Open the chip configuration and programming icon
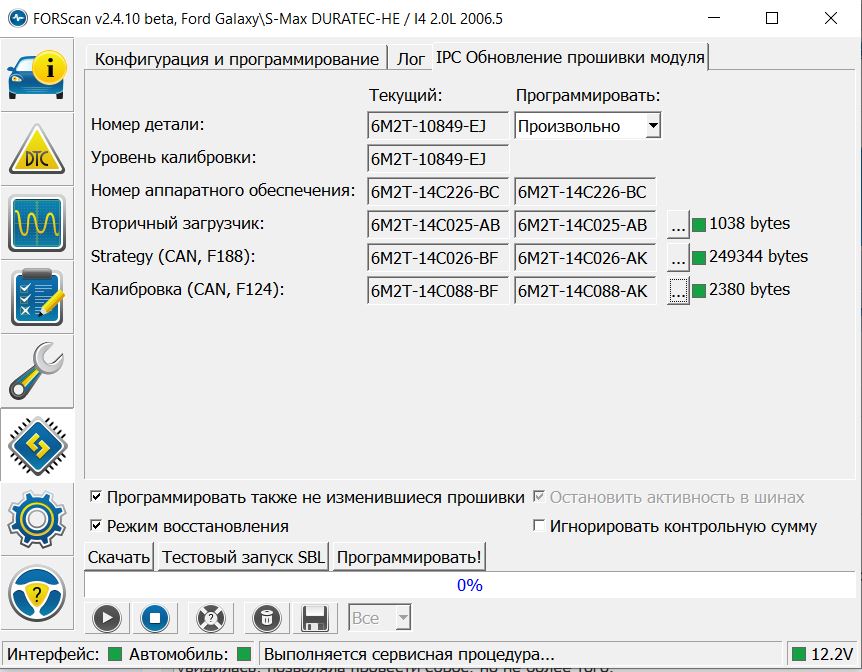The height and width of the screenshot is (672, 862). coord(37,446)
